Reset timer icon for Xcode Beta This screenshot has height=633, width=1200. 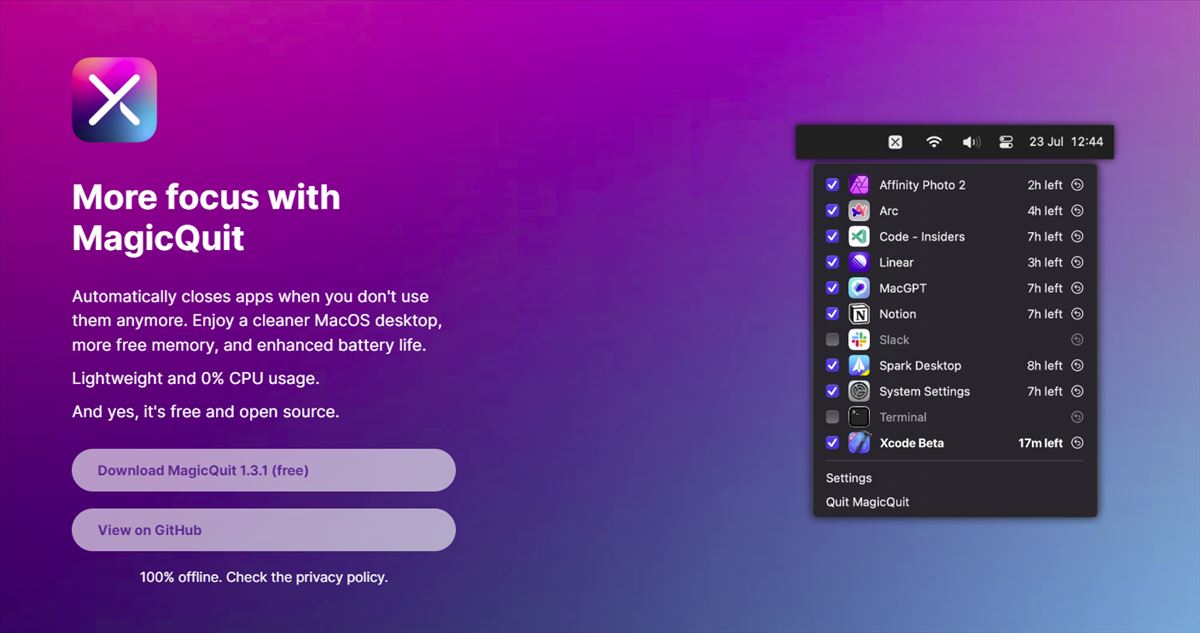1077,443
